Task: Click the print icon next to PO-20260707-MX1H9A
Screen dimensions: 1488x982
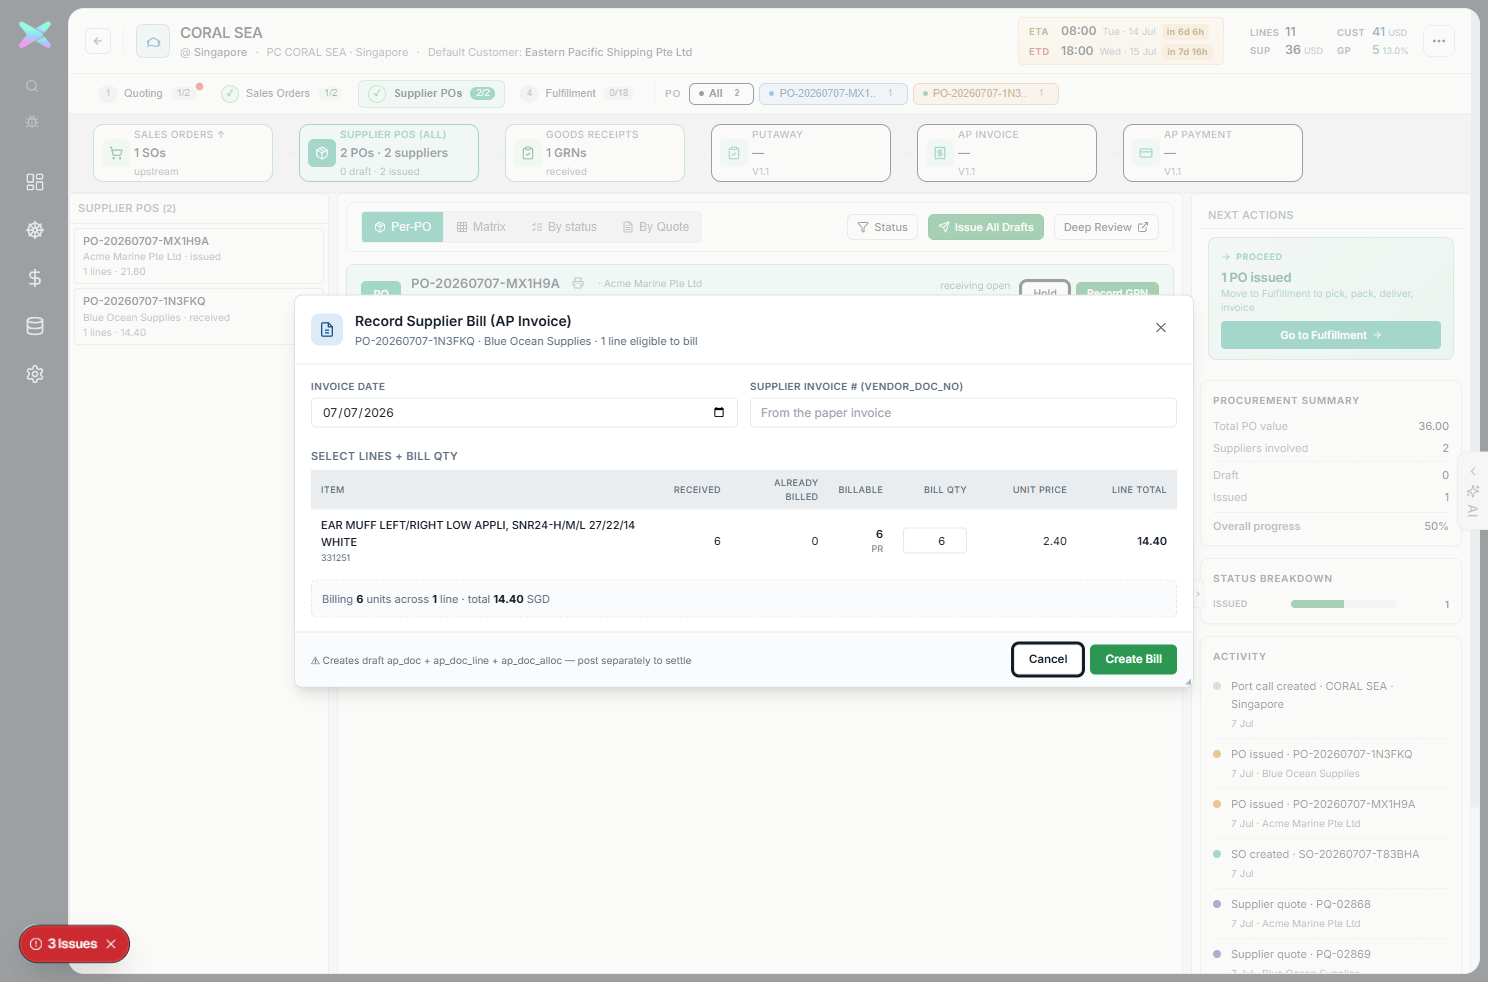Action: (x=578, y=283)
